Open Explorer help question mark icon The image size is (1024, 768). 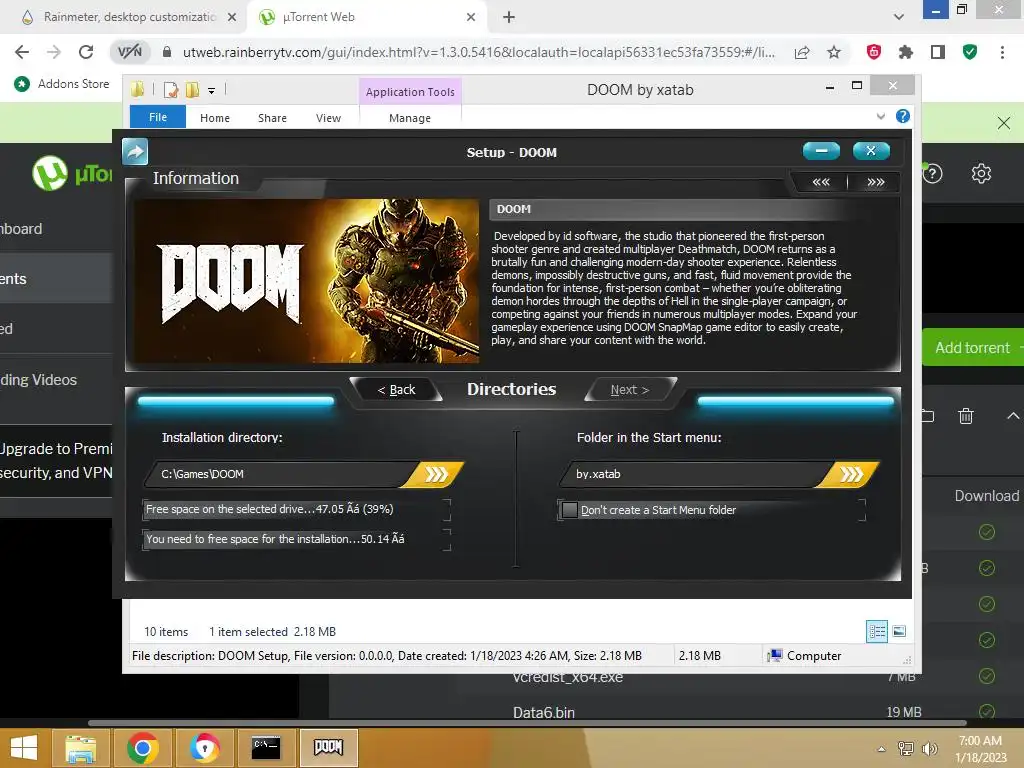(x=903, y=116)
